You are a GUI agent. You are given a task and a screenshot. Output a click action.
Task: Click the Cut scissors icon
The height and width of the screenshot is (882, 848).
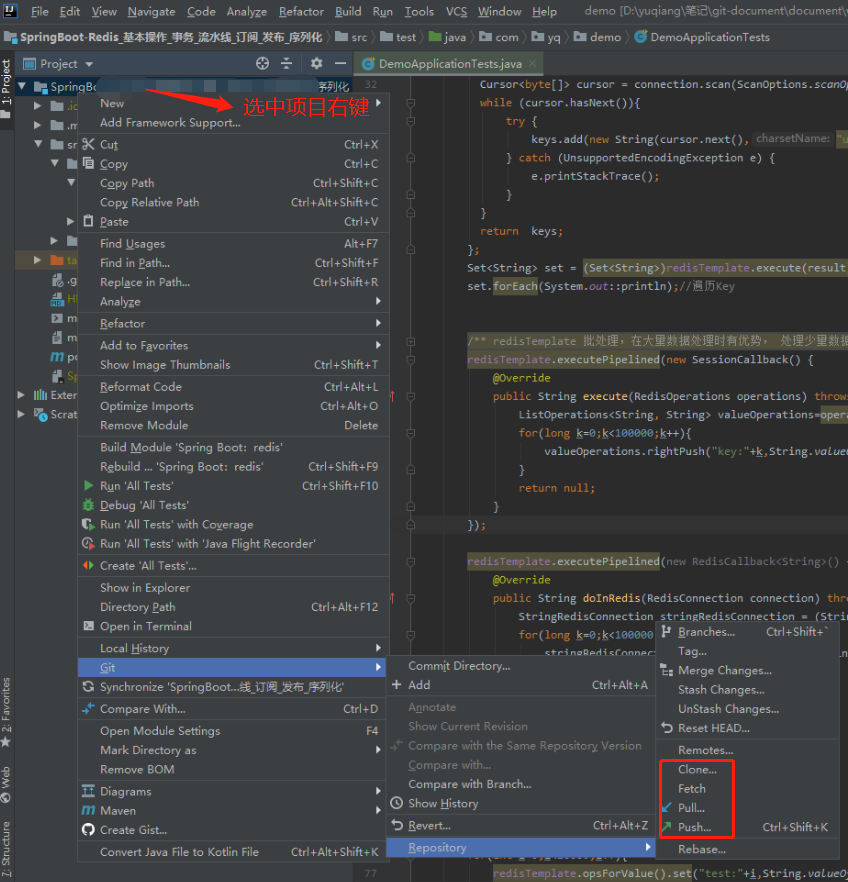point(88,144)
